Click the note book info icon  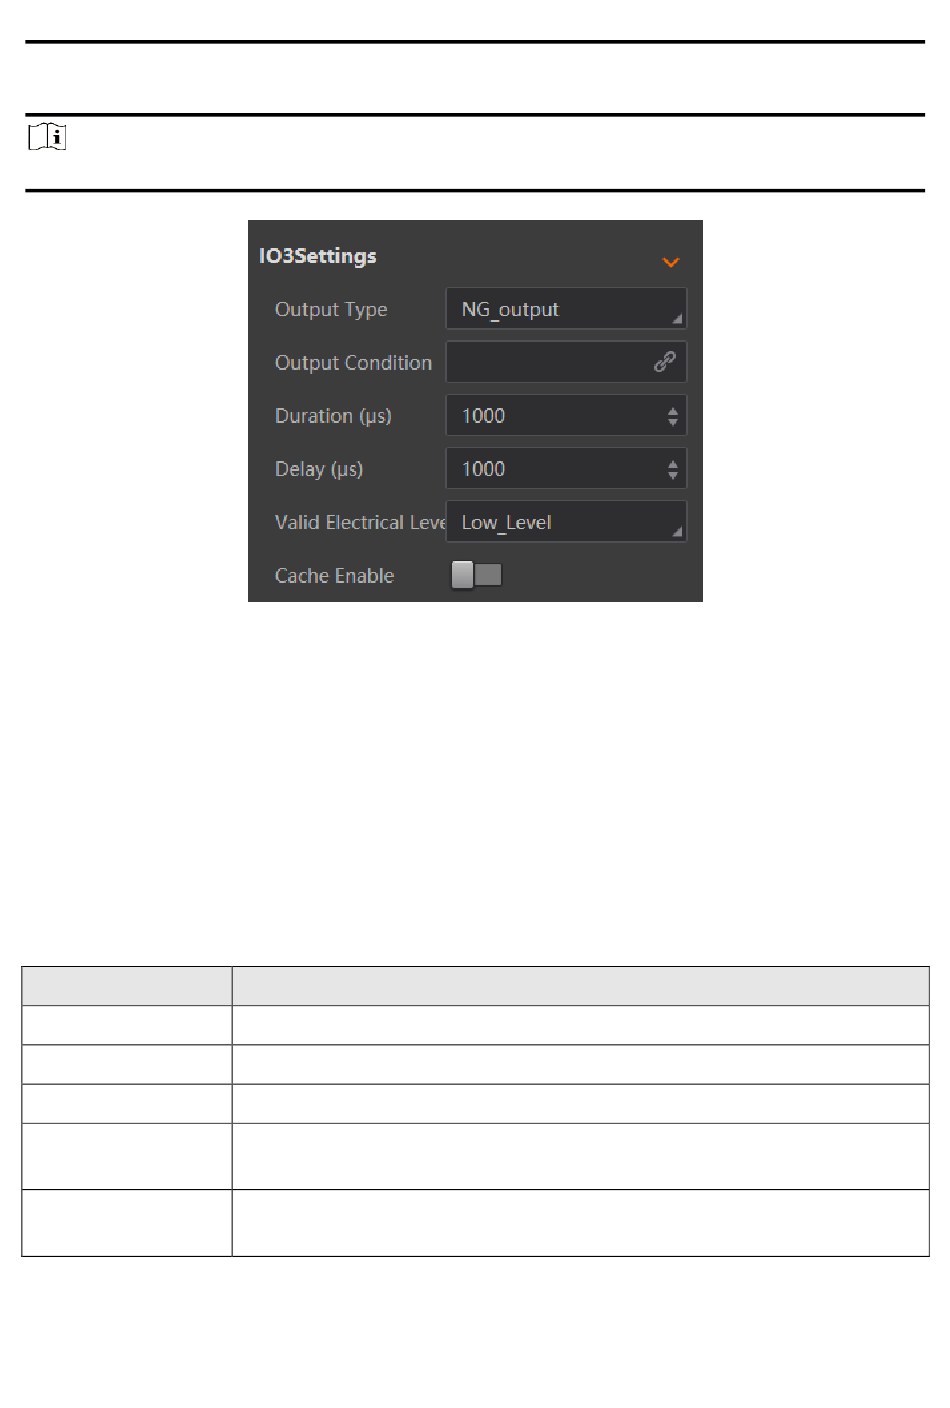(47, 137)
